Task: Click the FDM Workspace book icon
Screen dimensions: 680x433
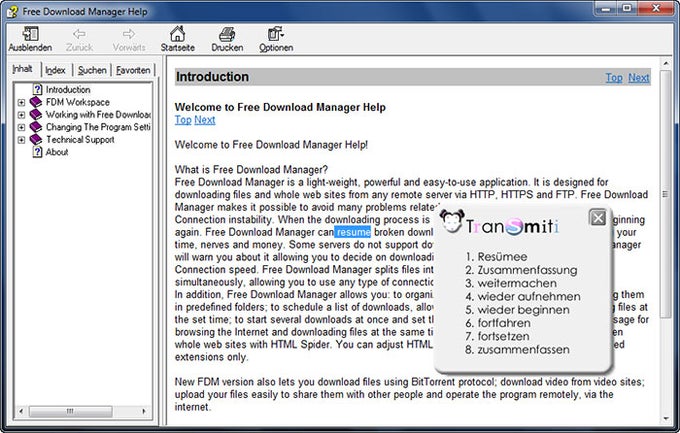Action: click(36, 102)
